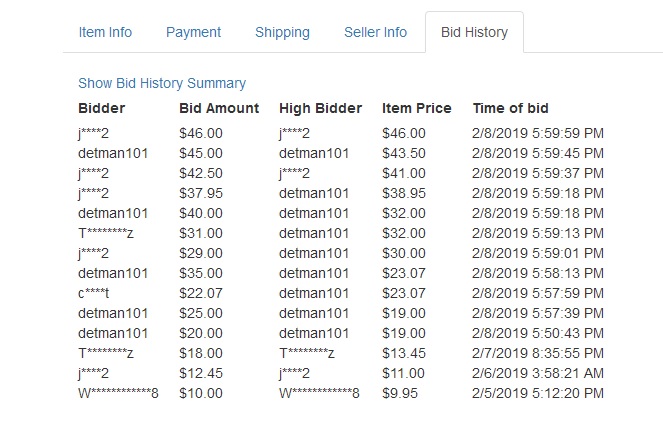Click the 2/7/2019 8:35:55 PM timestamp

coord(538,353)
